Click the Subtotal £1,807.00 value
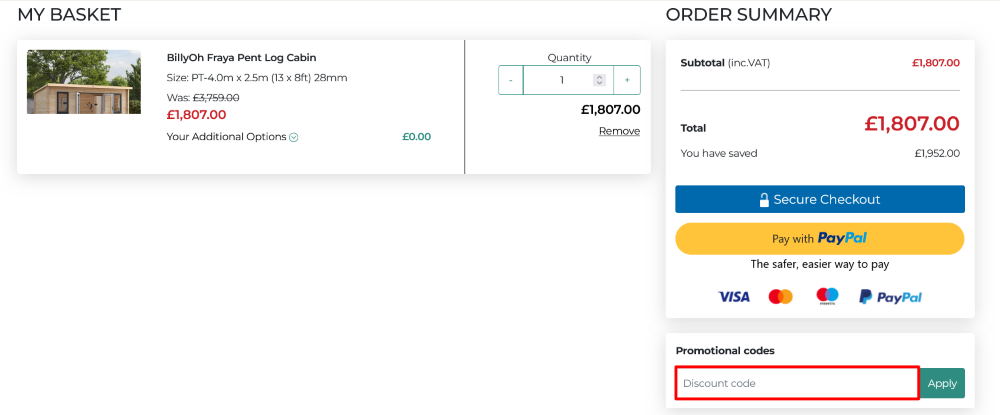 [936, 62]
